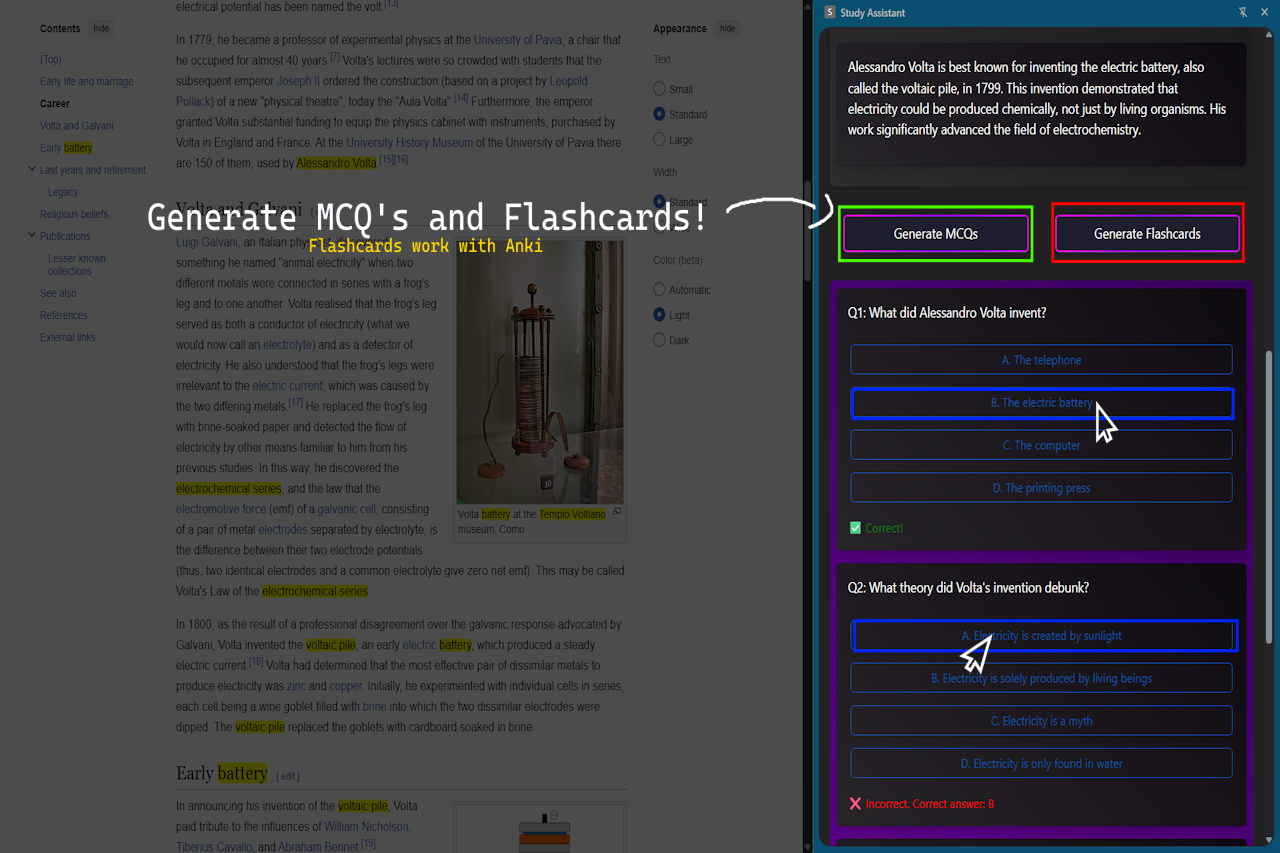Click the Generate Flashcards button
The height and width of the screenshot is (853, 1280).
pos(1147,234)
